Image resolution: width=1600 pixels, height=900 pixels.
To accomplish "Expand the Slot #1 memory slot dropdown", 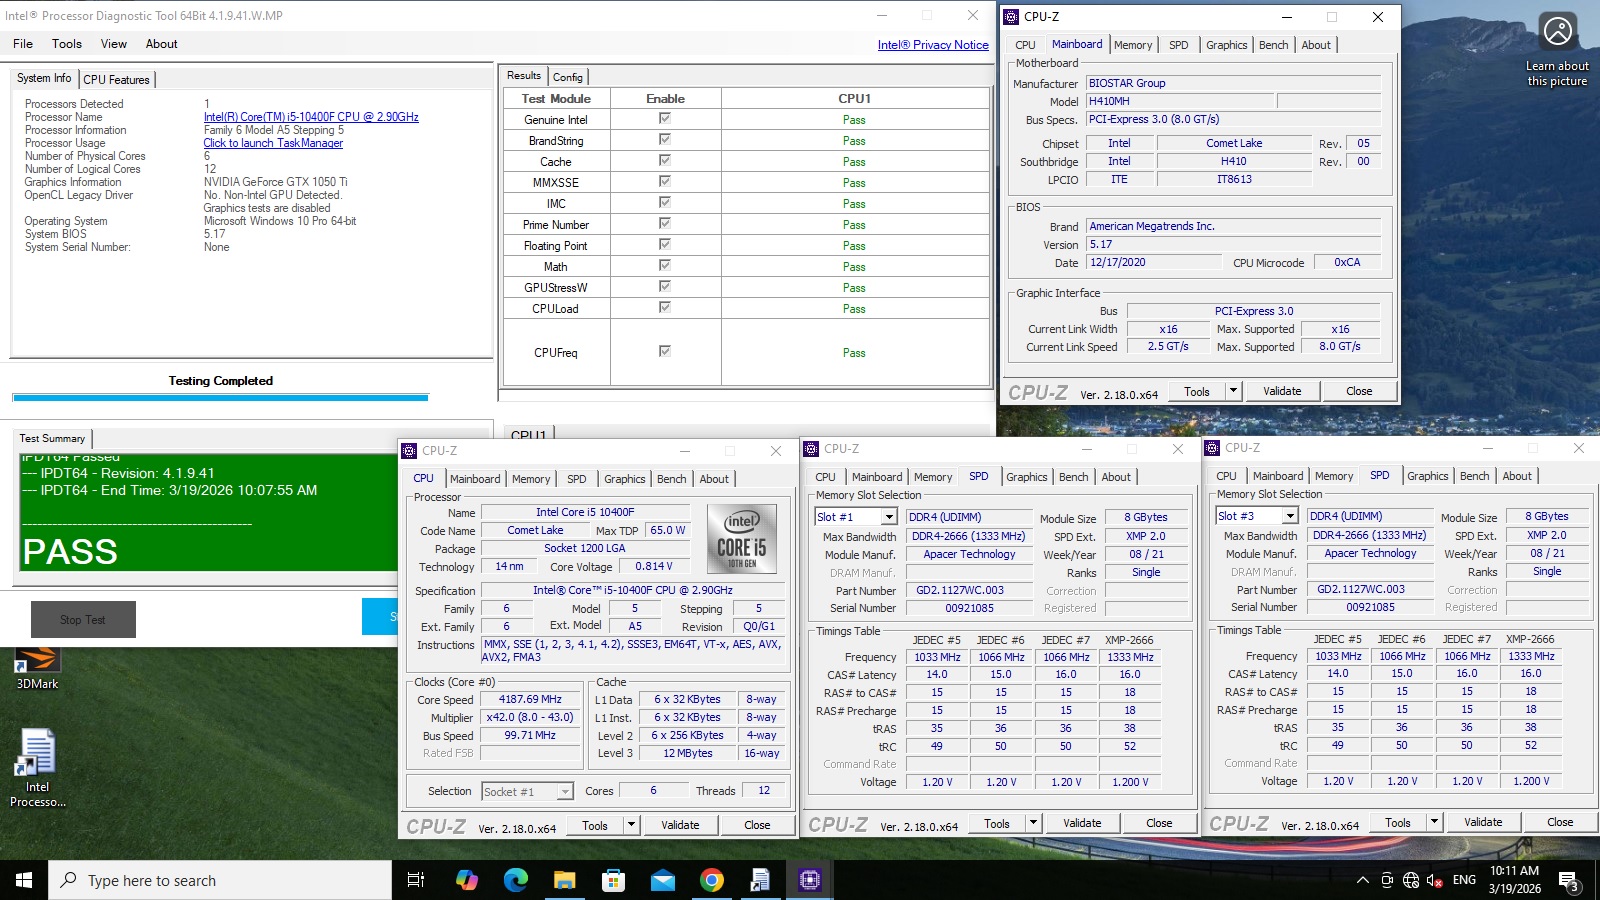I will pos(888,517).
